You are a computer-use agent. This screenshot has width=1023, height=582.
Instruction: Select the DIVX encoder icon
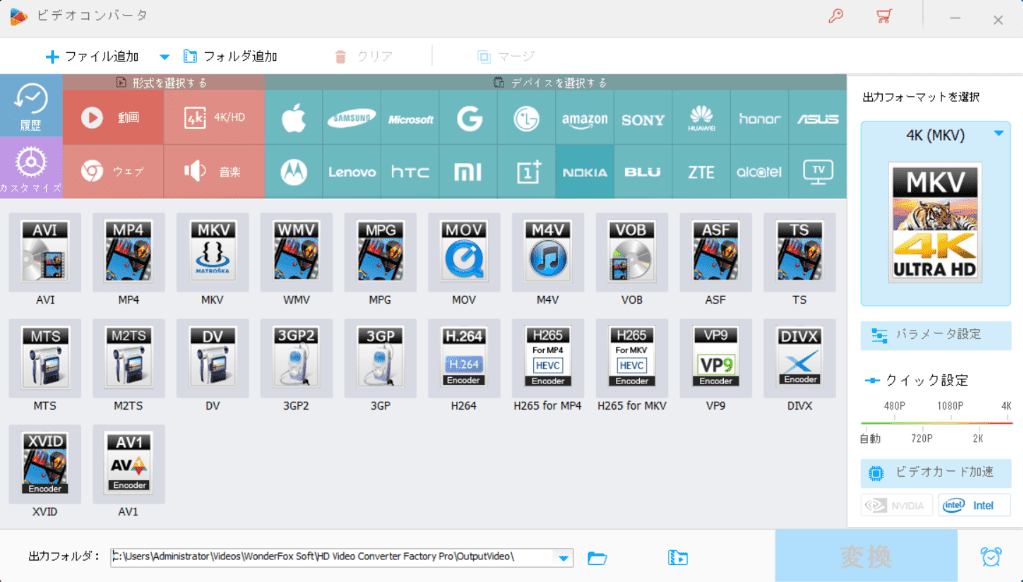(x=799, y=358)
